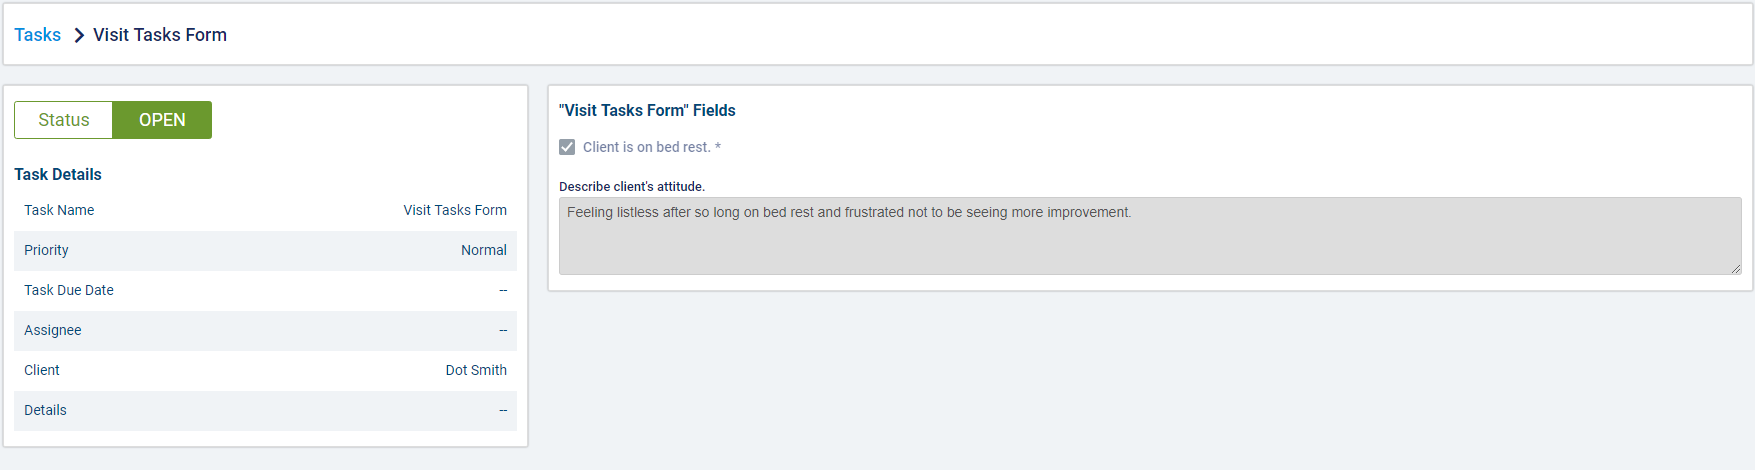Viewport: 1755px width, 470px height.
Task: Click the Dot Smith client name
Action: click(x=476, y=370)
